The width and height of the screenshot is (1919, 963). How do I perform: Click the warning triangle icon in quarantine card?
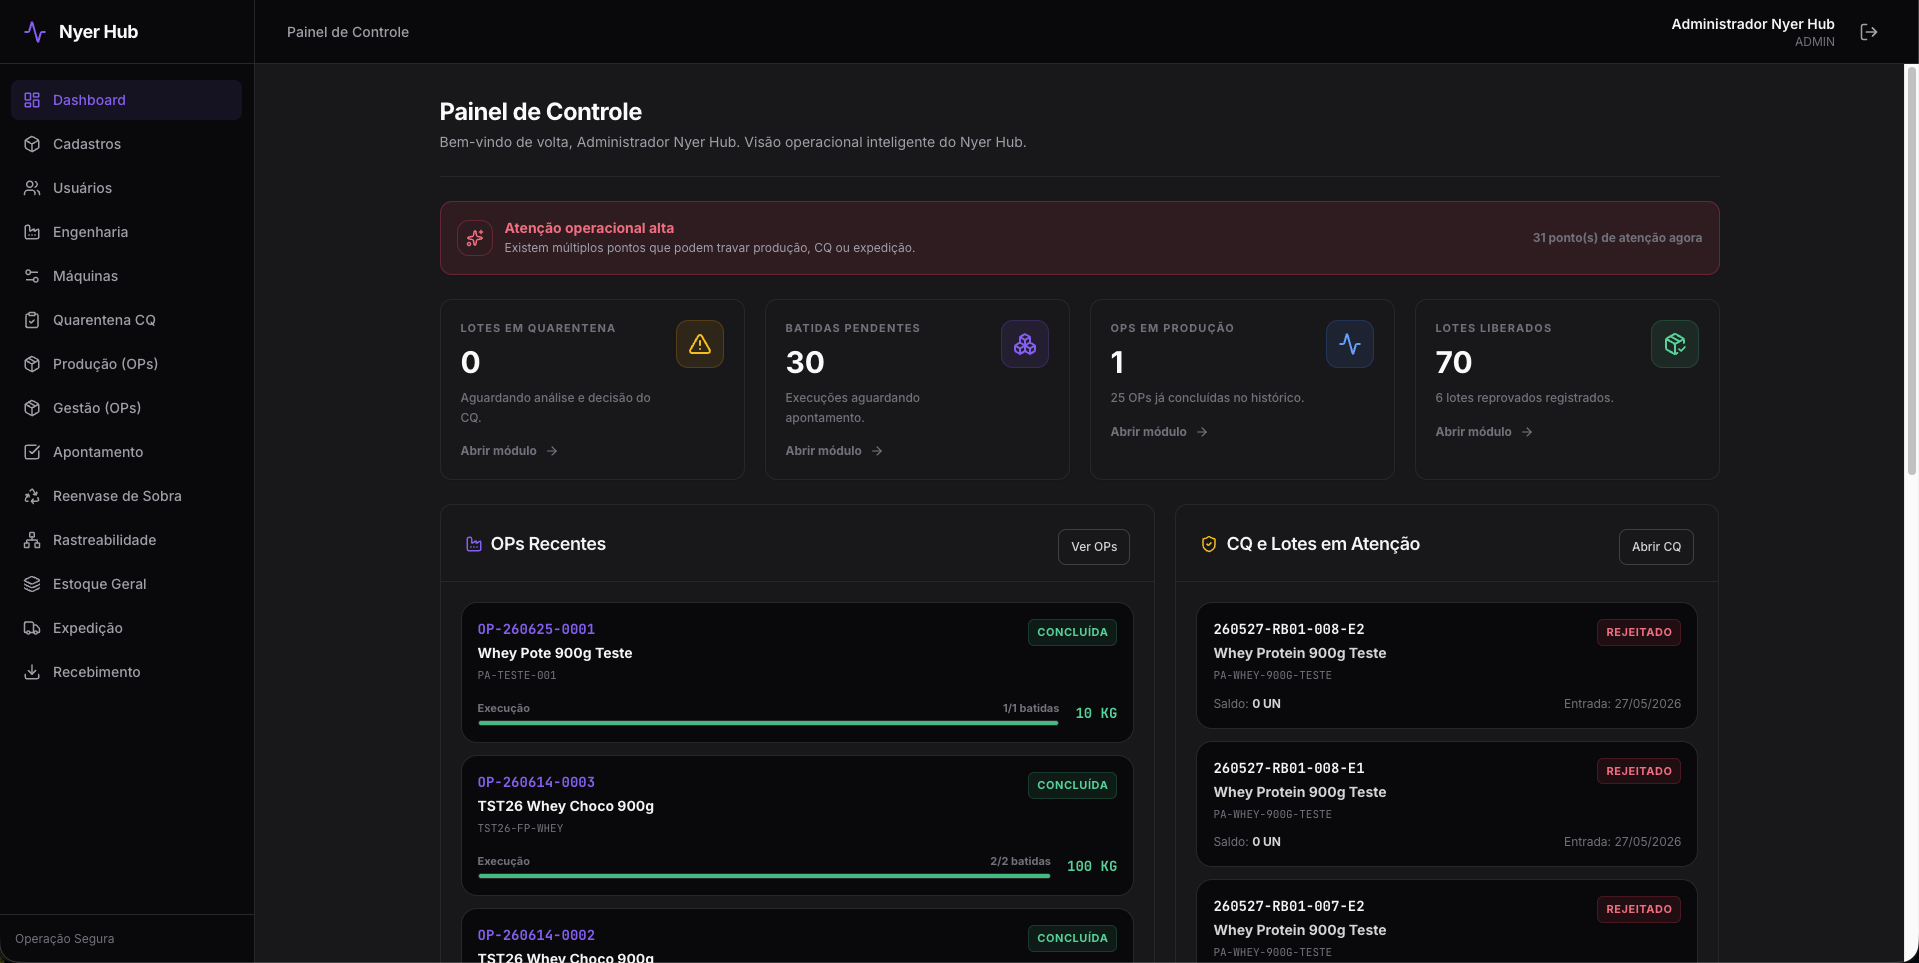(x=700, y=344)
